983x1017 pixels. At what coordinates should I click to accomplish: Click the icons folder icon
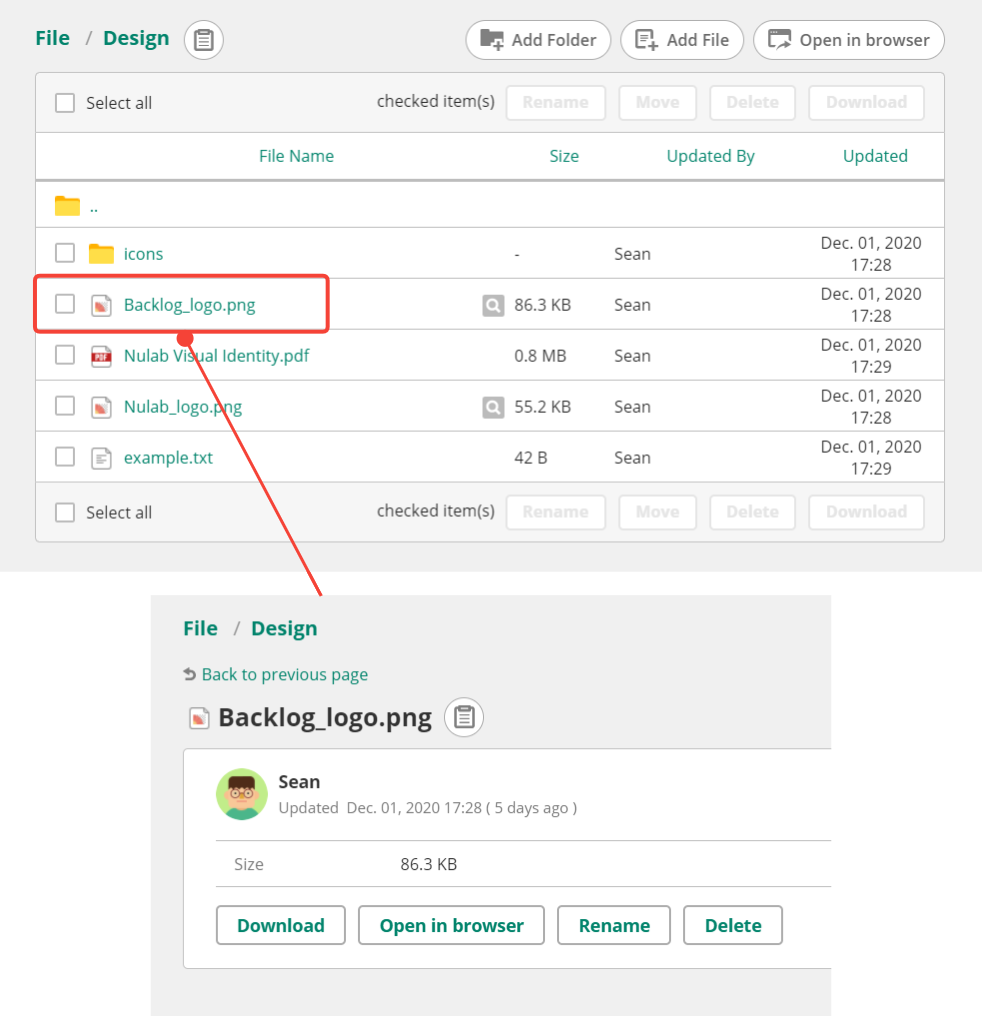pyautogui.click(x=101, y=254)
